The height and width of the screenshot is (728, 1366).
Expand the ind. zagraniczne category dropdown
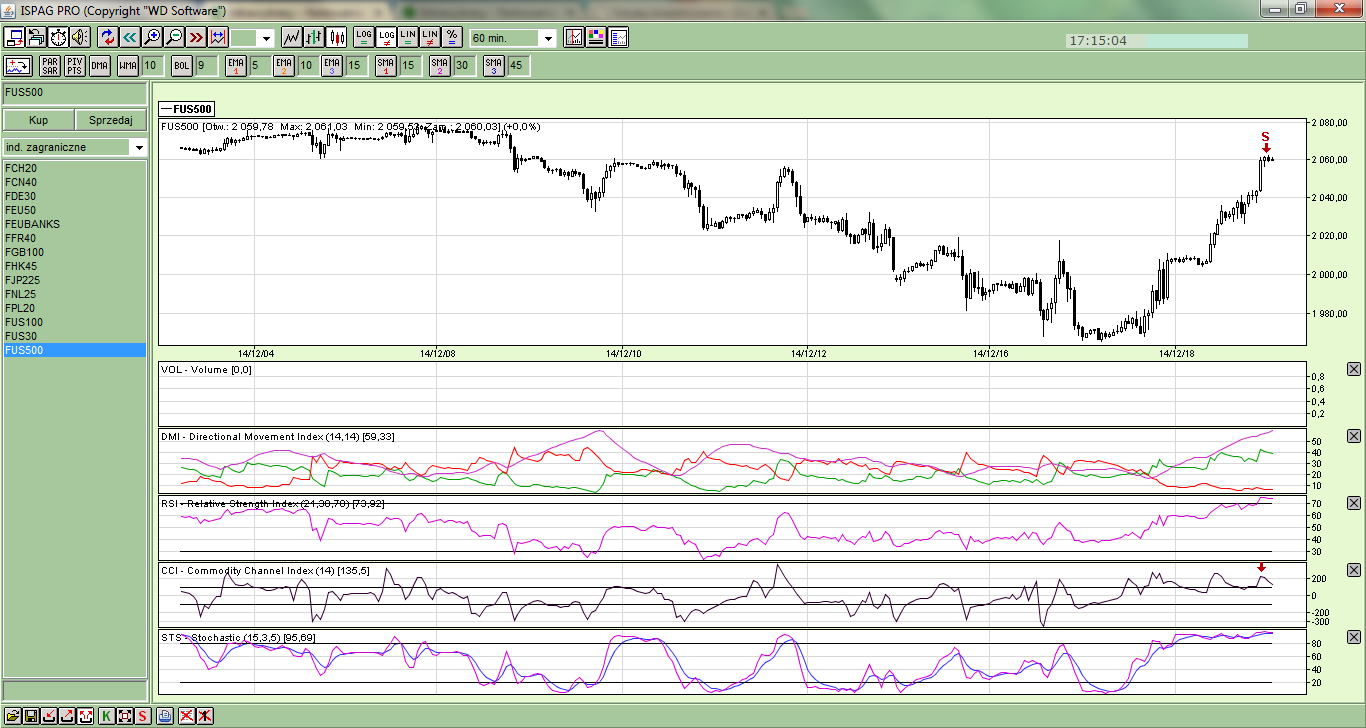click(x=139, y=147)
